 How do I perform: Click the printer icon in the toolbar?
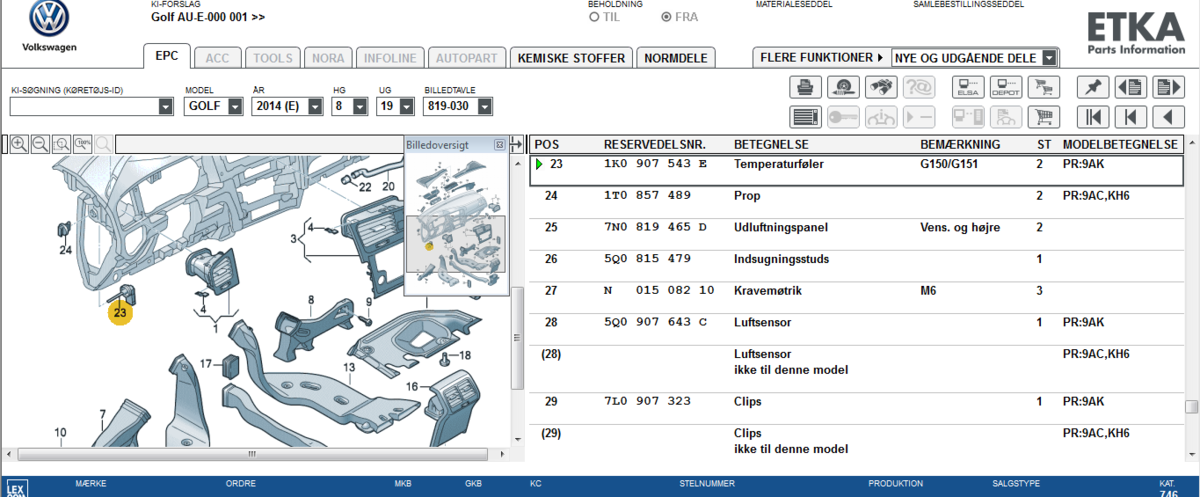tap(804, 87)
